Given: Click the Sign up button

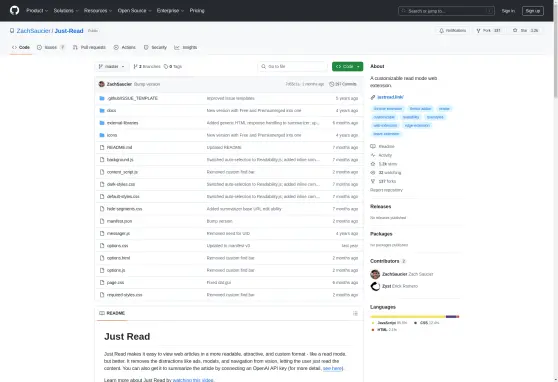Looking at the screenshot, I should [533, 11].
